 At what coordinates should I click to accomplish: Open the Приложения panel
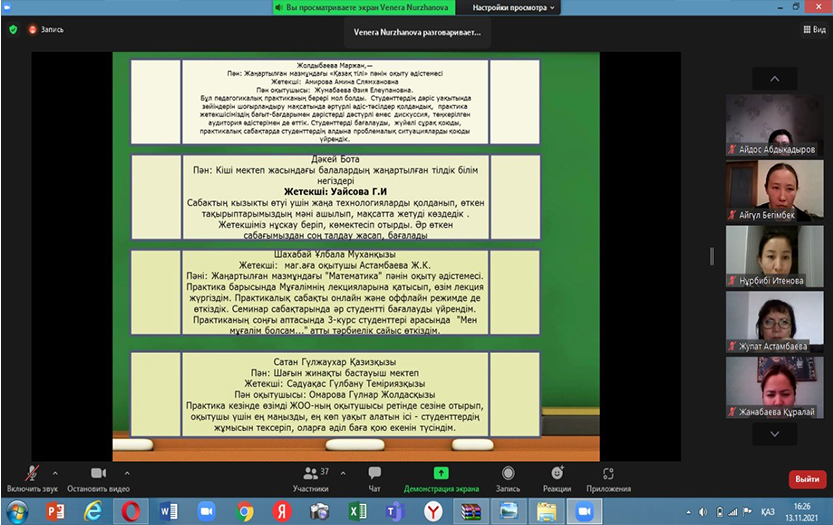click(x=608, y=478)
